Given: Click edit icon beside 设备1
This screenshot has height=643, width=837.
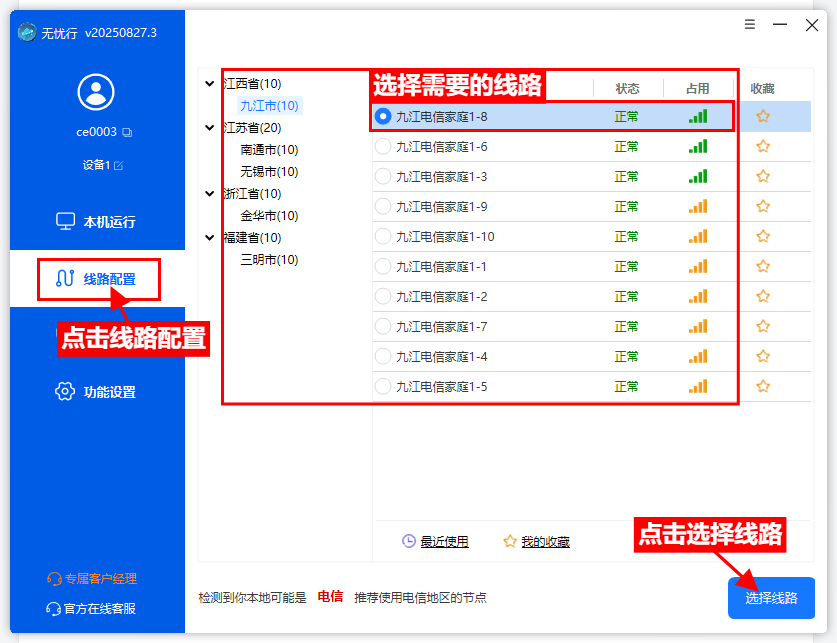Looking at the screenshot, I should pyautogui.click(x=119, y=165).
